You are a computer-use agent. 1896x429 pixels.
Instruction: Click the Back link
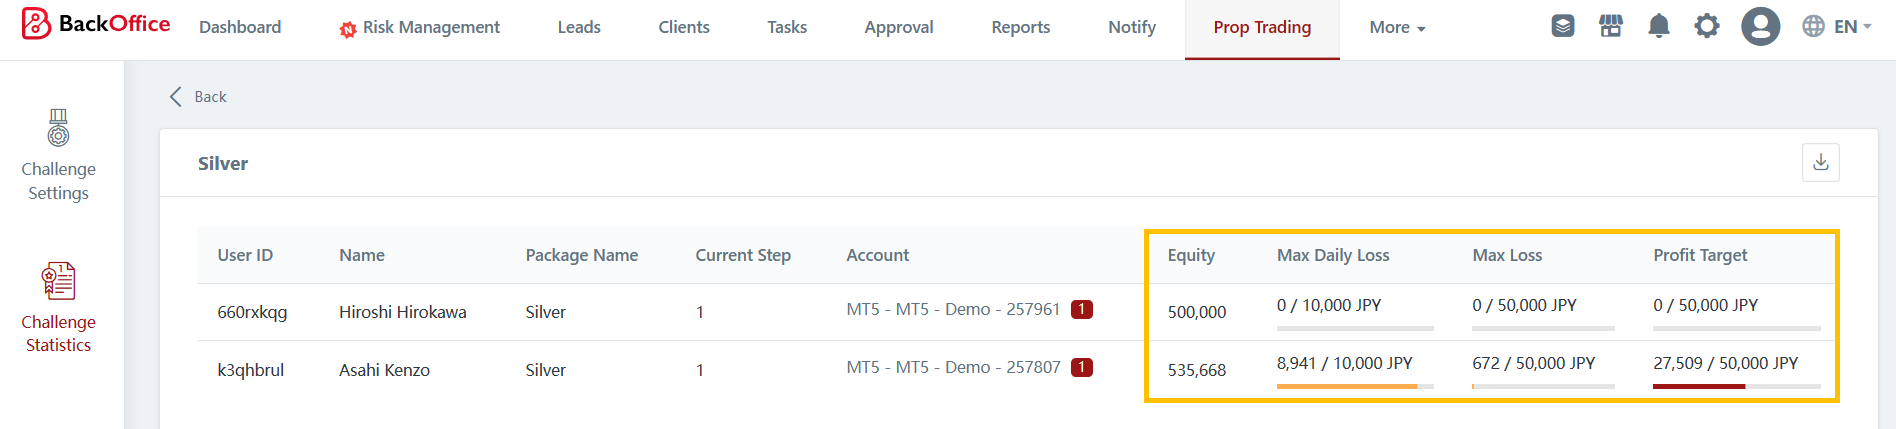coord(199,97)
